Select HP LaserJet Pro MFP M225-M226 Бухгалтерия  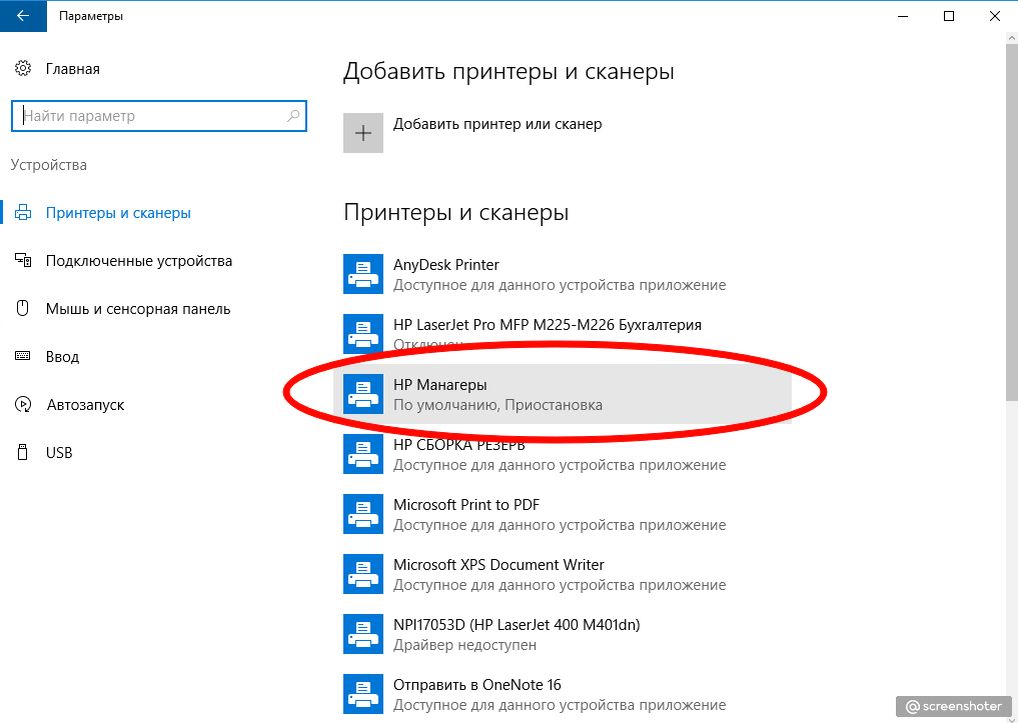tap(562, 334)
